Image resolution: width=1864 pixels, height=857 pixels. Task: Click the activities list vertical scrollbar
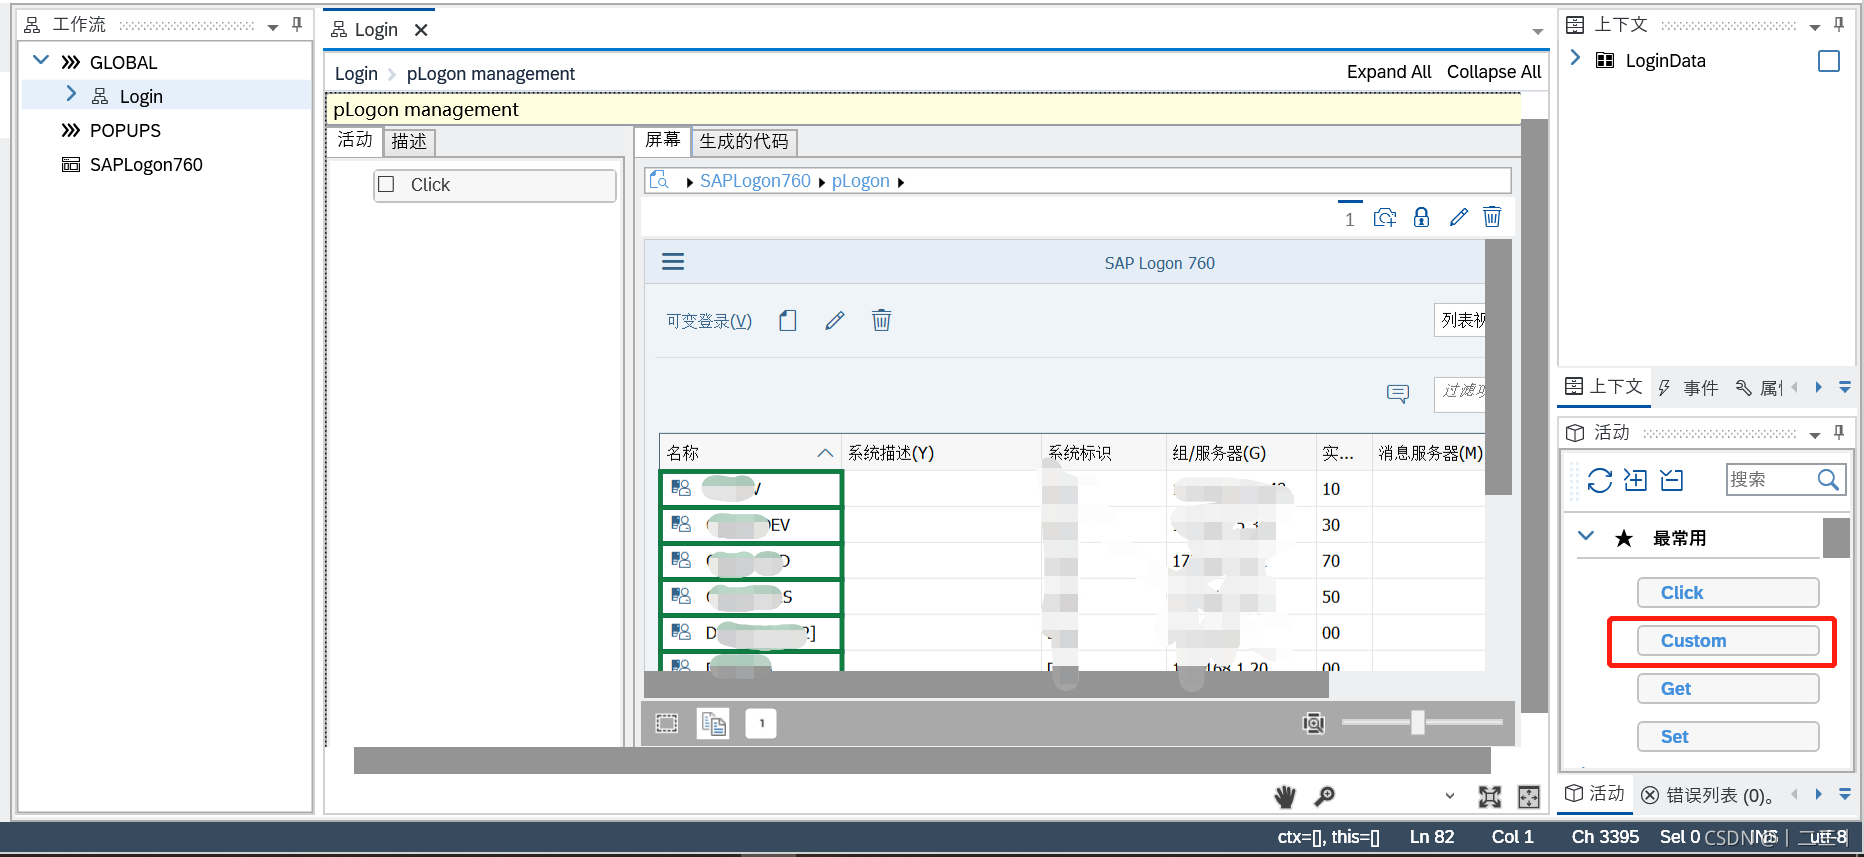[x=1836, y=538]
